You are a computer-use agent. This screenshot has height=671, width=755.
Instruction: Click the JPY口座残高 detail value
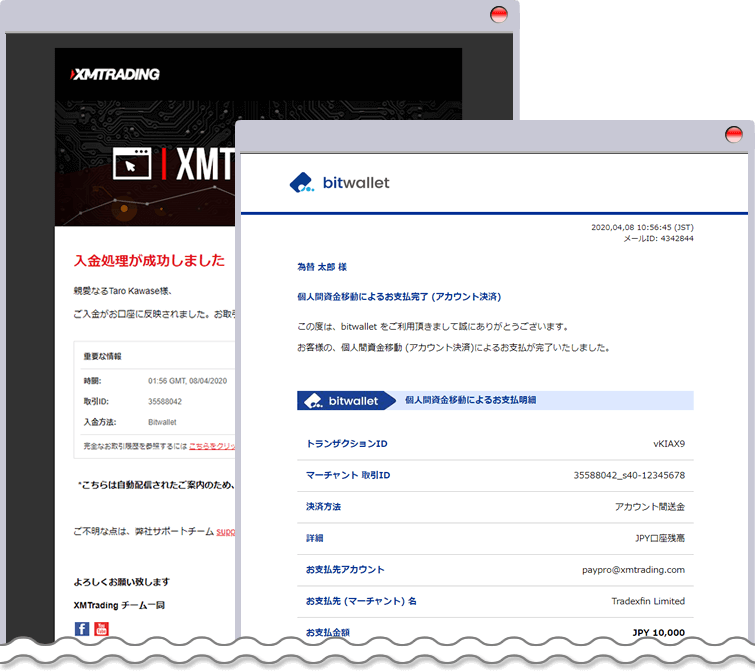[660, 538]
